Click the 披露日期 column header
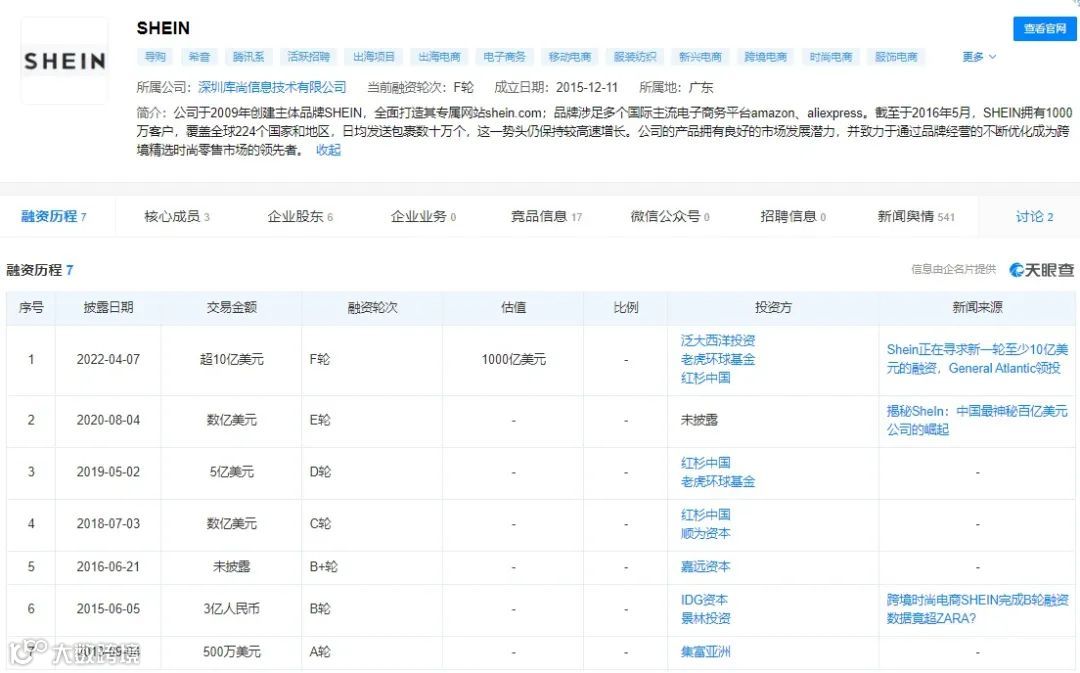This screenshot has width=1080, height=673. tap(108, 308)
